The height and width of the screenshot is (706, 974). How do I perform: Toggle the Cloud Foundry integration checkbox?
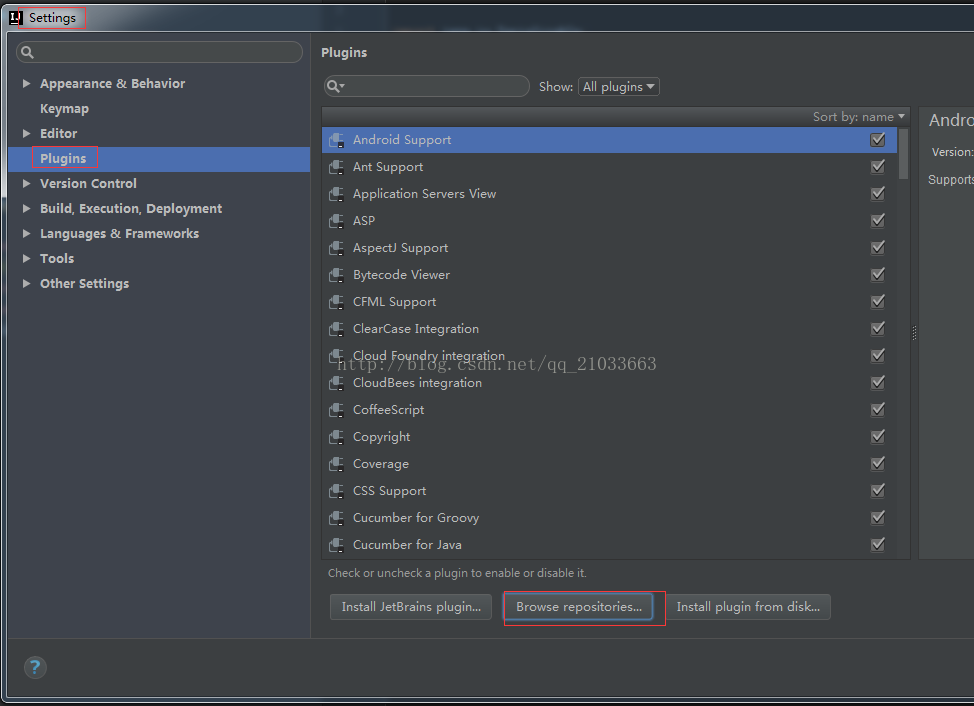(878, 356)
